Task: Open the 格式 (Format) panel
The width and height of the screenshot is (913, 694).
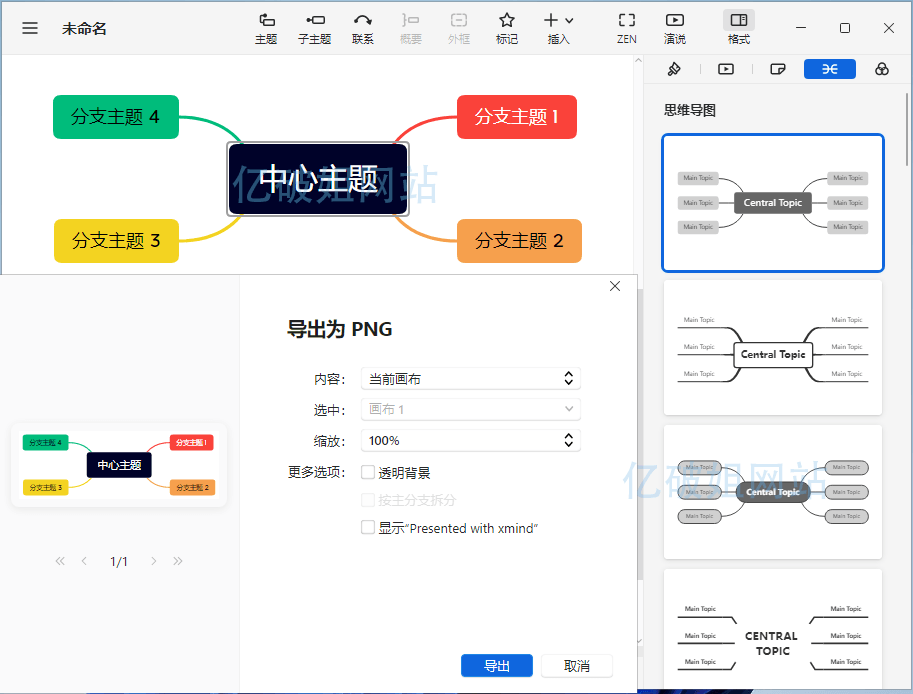Action: pyautogui.click(x=739, y=27)
